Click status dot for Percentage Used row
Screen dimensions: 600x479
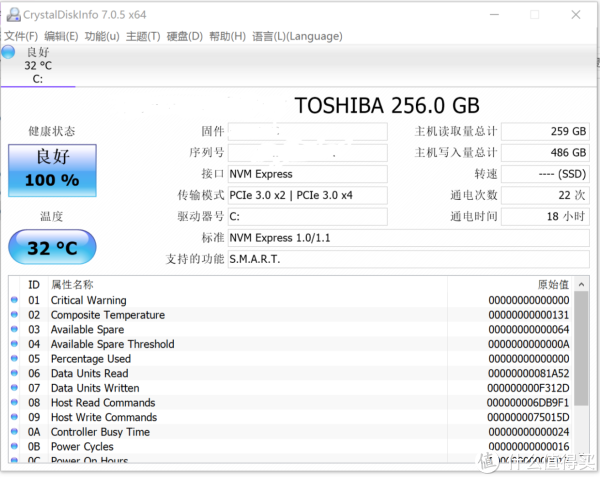point(14,358)
